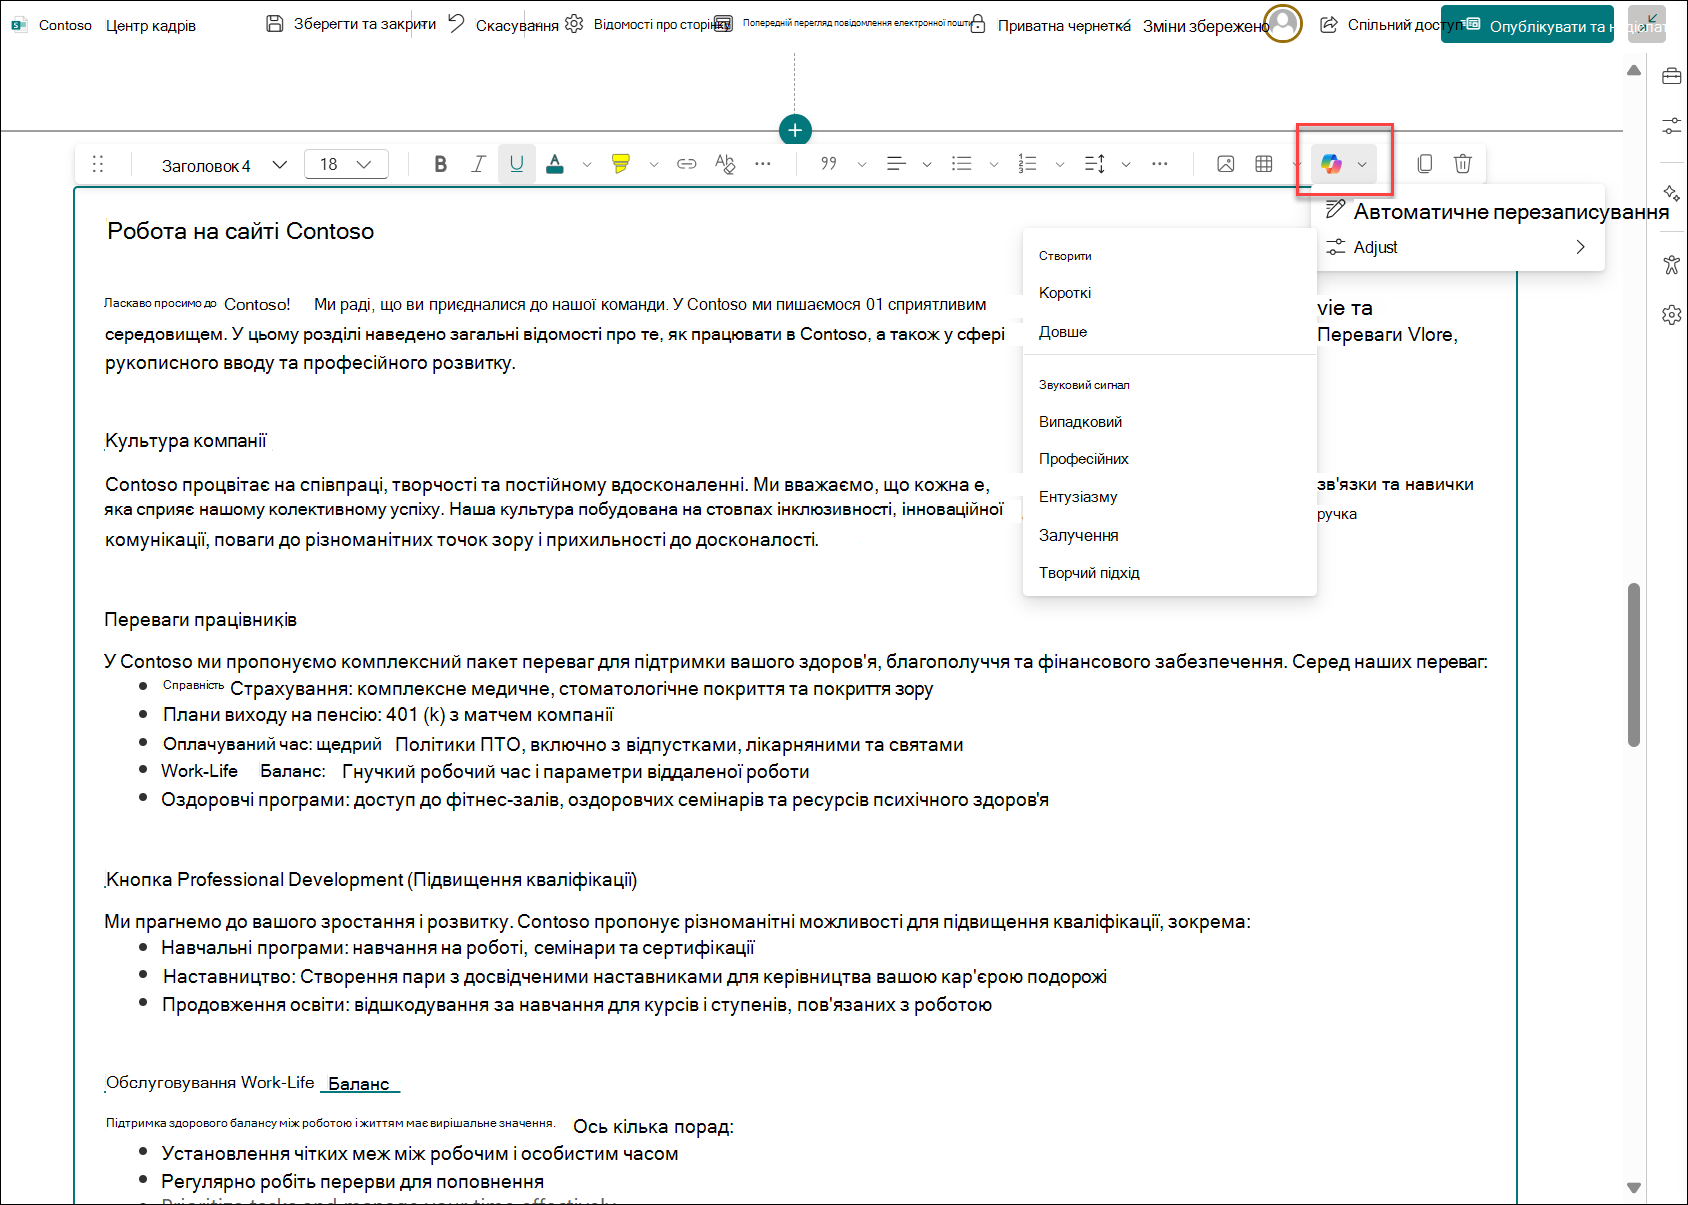Create a bulleted list
Image resolution: width=1688 pixels, height=1205 pixels.
click(962, 164)
